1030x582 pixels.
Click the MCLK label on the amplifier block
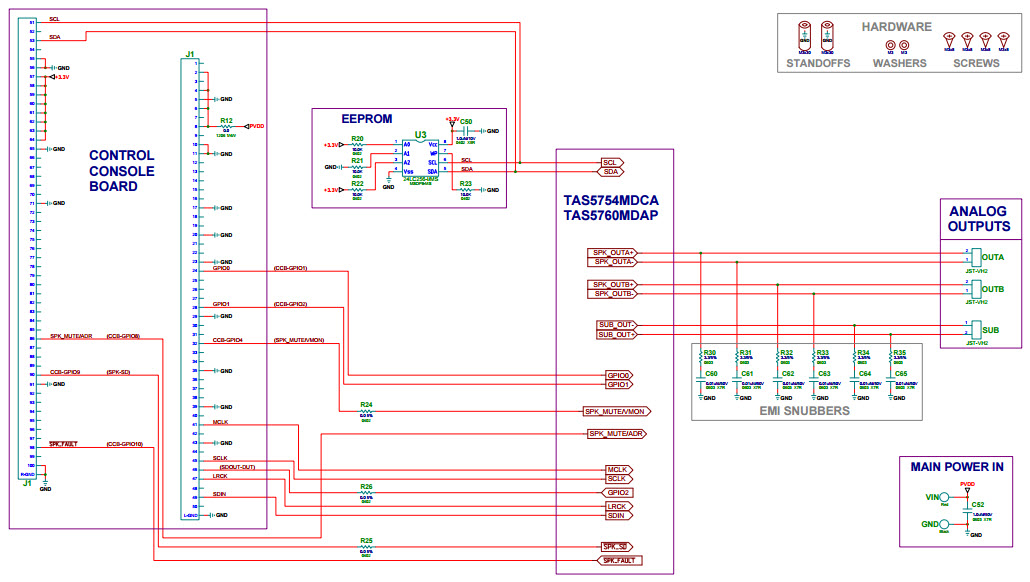(x=618, y=468)
